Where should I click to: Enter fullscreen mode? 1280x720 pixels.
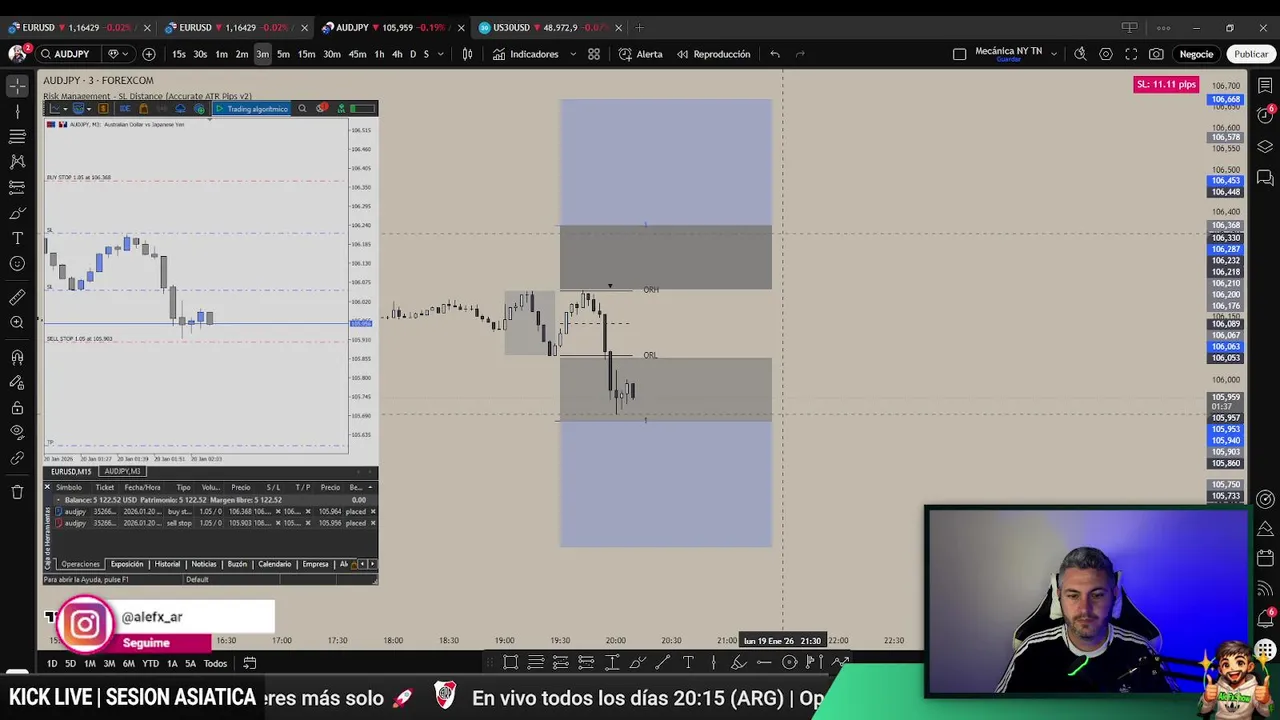coord(1131,54)
